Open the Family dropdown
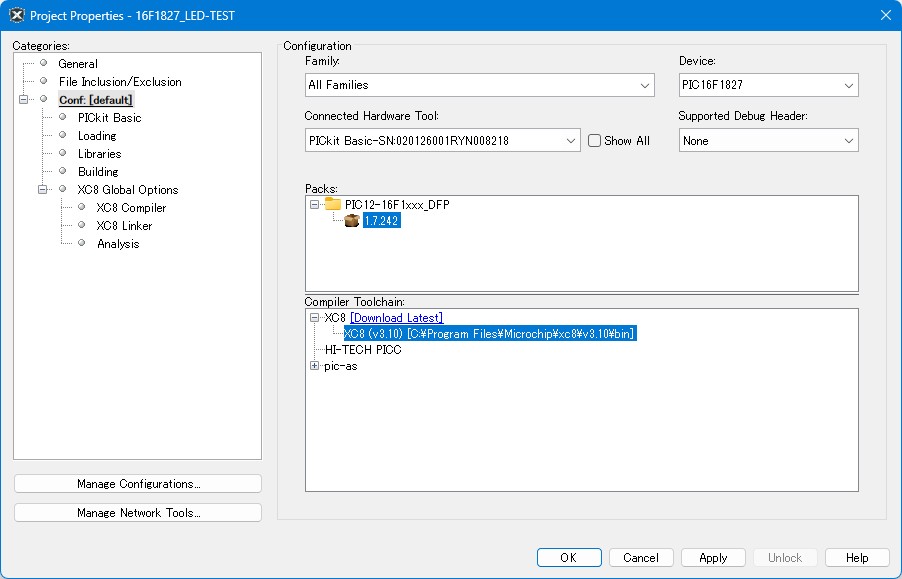Viewport: 902px width, 579px height. [479, 86]
